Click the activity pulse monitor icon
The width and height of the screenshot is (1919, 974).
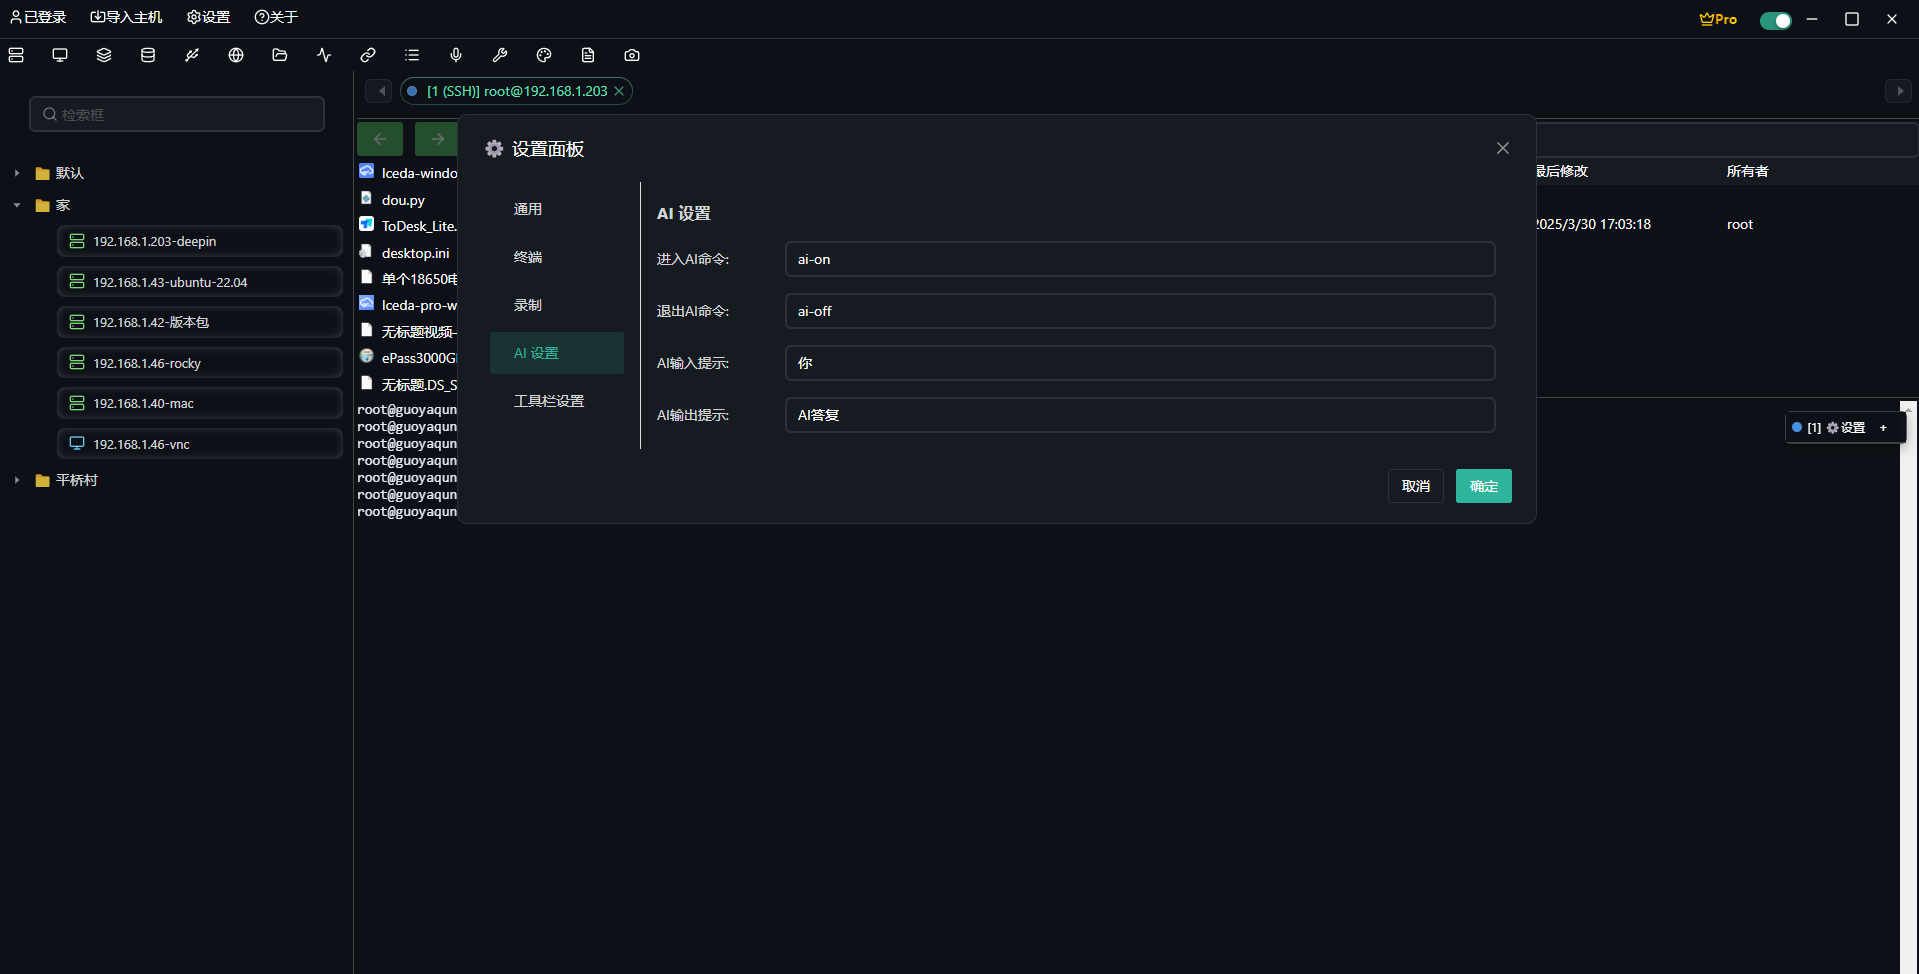tap(324, 55)
